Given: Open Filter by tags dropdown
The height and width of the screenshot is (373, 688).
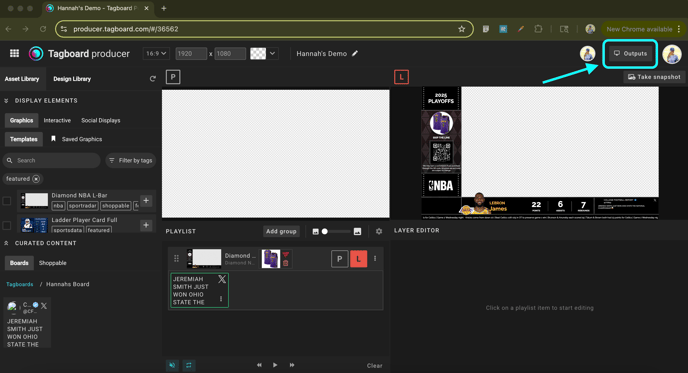Looking at the screenshot, I should coord(131,161).
